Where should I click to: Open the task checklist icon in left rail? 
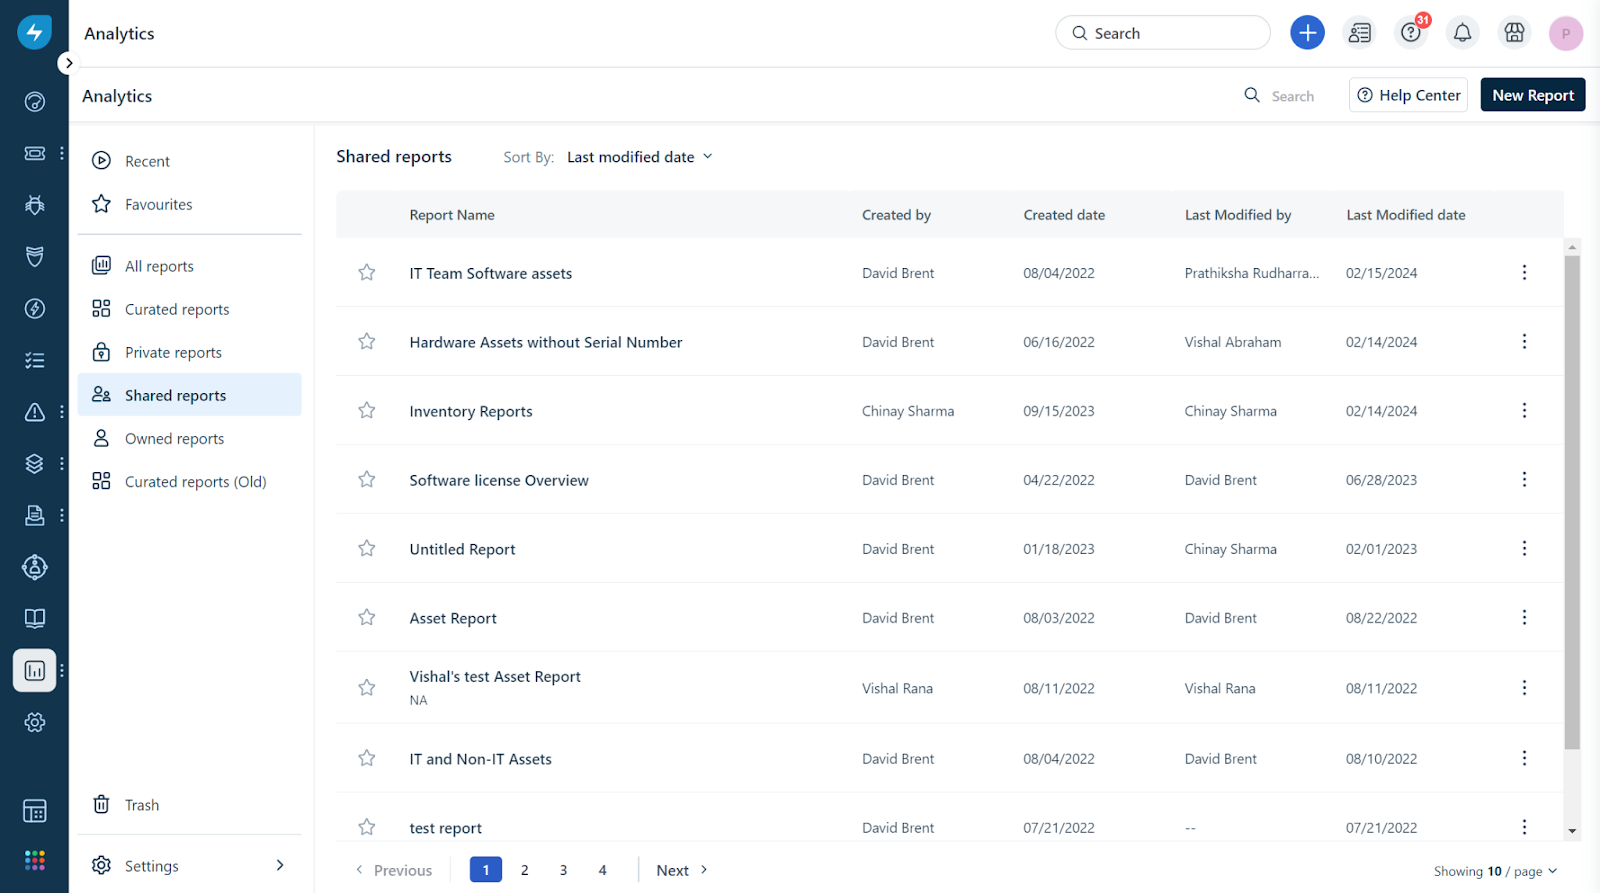(35, 360)
